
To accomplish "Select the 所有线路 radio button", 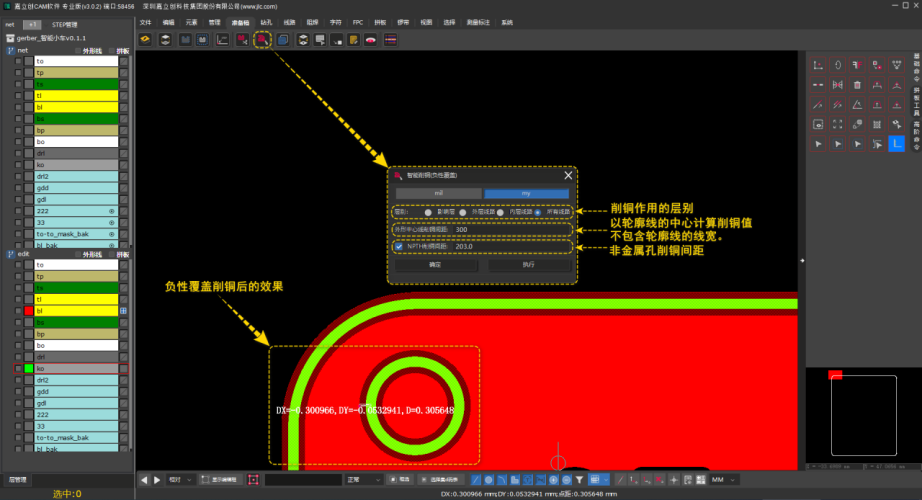I will pos(538,212).
